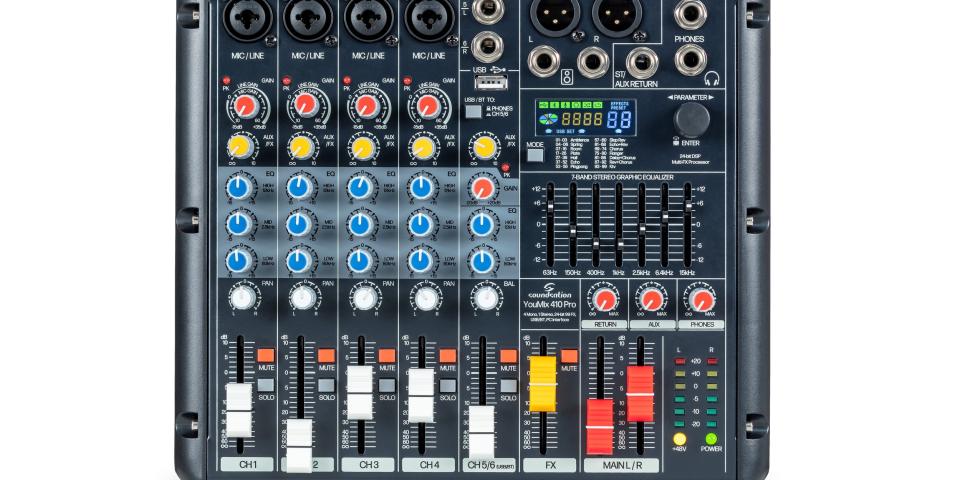The image size is (960, 480).
Task: Solo channel CH4
Action: pos(448,385)
